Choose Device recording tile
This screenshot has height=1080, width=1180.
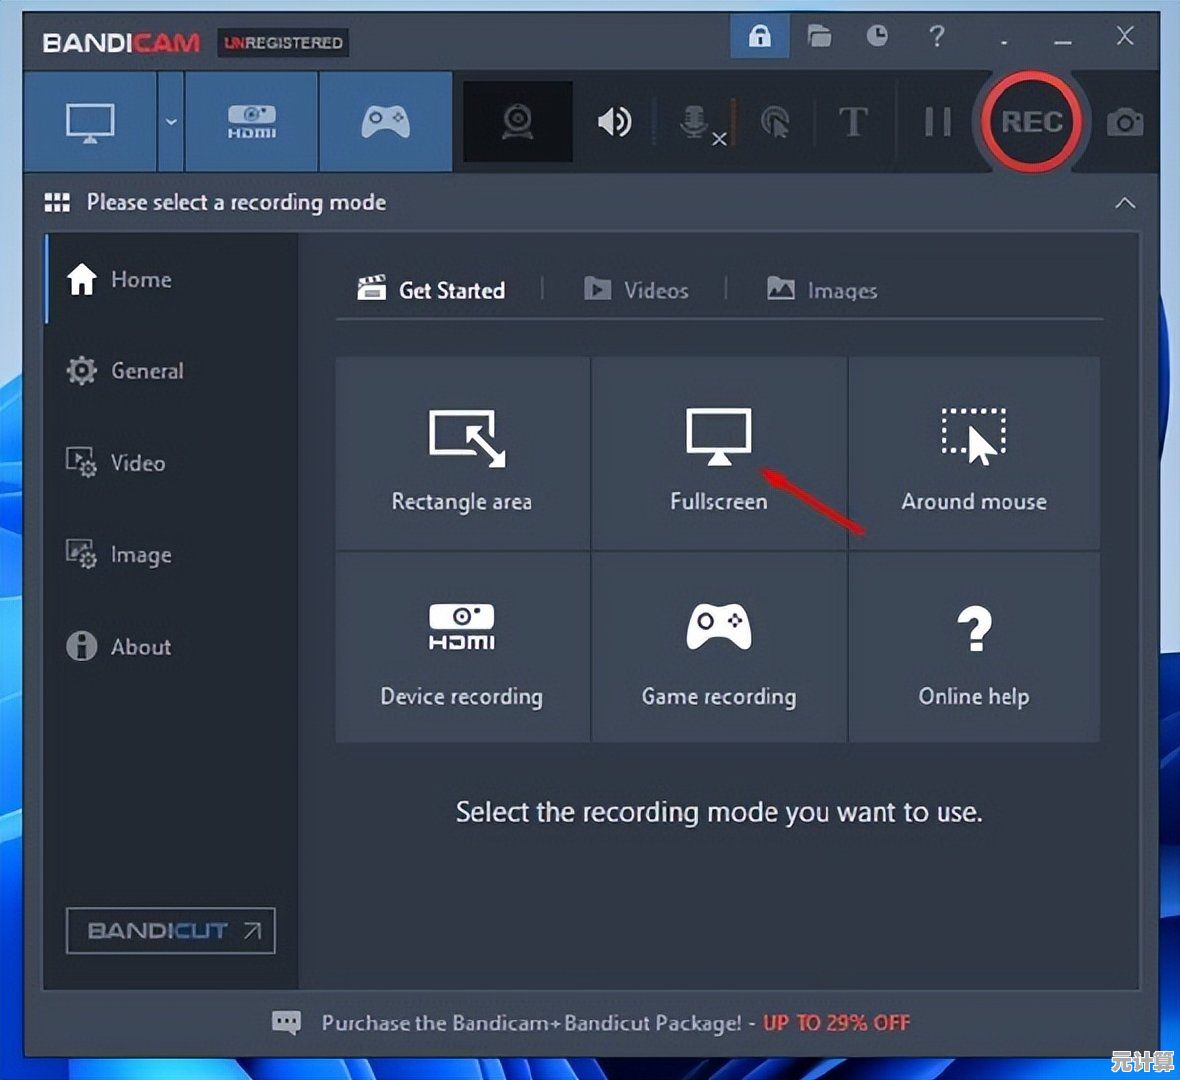click(463, 648)
